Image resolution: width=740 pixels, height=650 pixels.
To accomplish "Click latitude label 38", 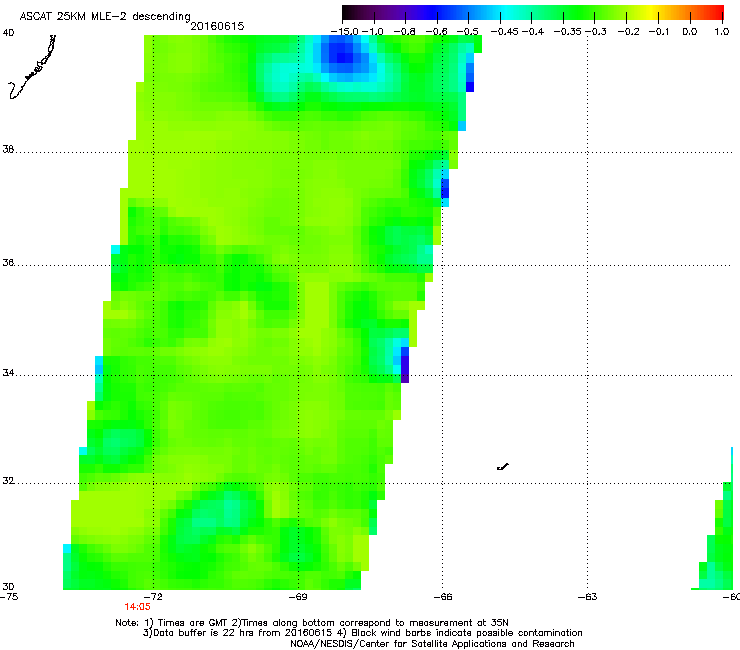I will point(8,150).
